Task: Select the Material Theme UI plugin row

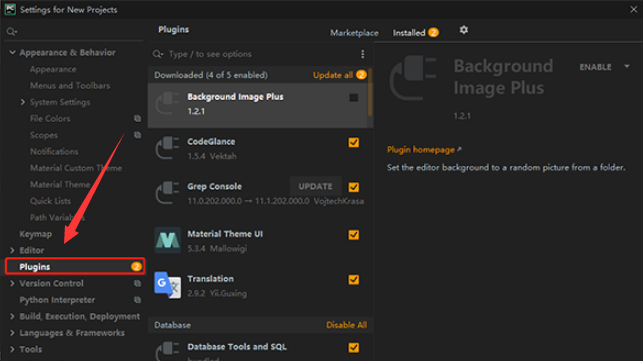Action: pyautogui.click(x=260, y=240)
